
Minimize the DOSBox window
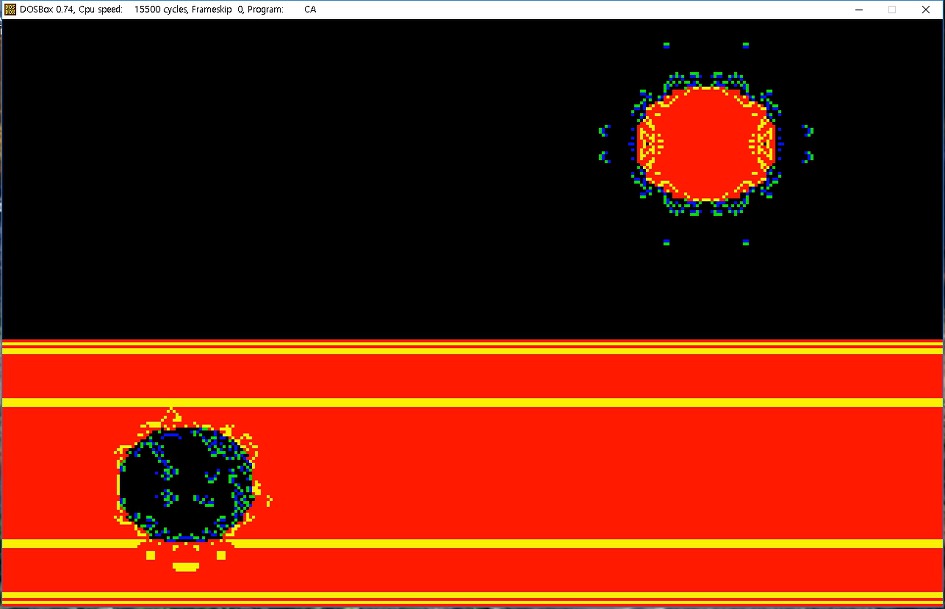coord(859,10)
